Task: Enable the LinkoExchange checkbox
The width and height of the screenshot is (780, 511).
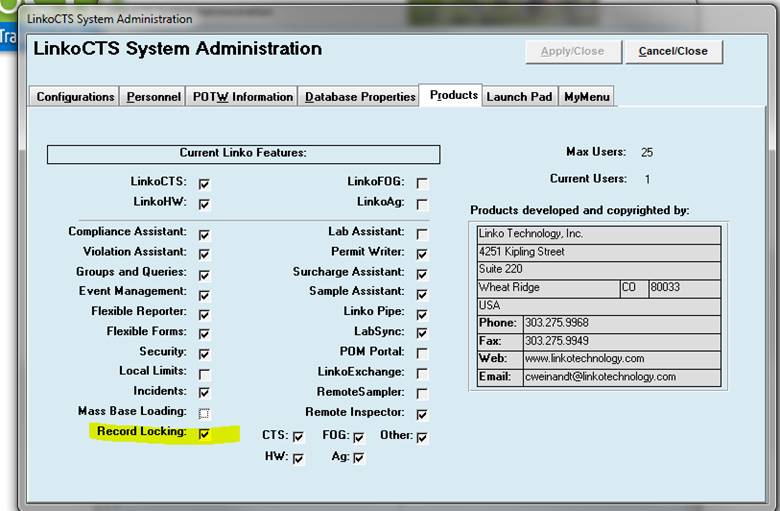Action: click(422, 373)
